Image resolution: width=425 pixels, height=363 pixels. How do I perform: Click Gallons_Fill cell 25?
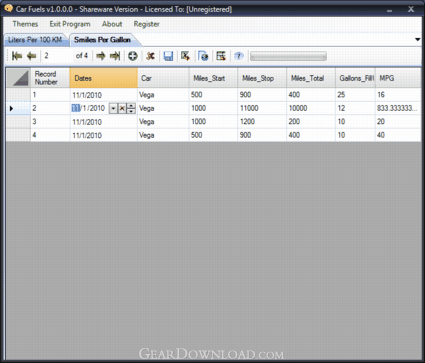pos(356,95)
